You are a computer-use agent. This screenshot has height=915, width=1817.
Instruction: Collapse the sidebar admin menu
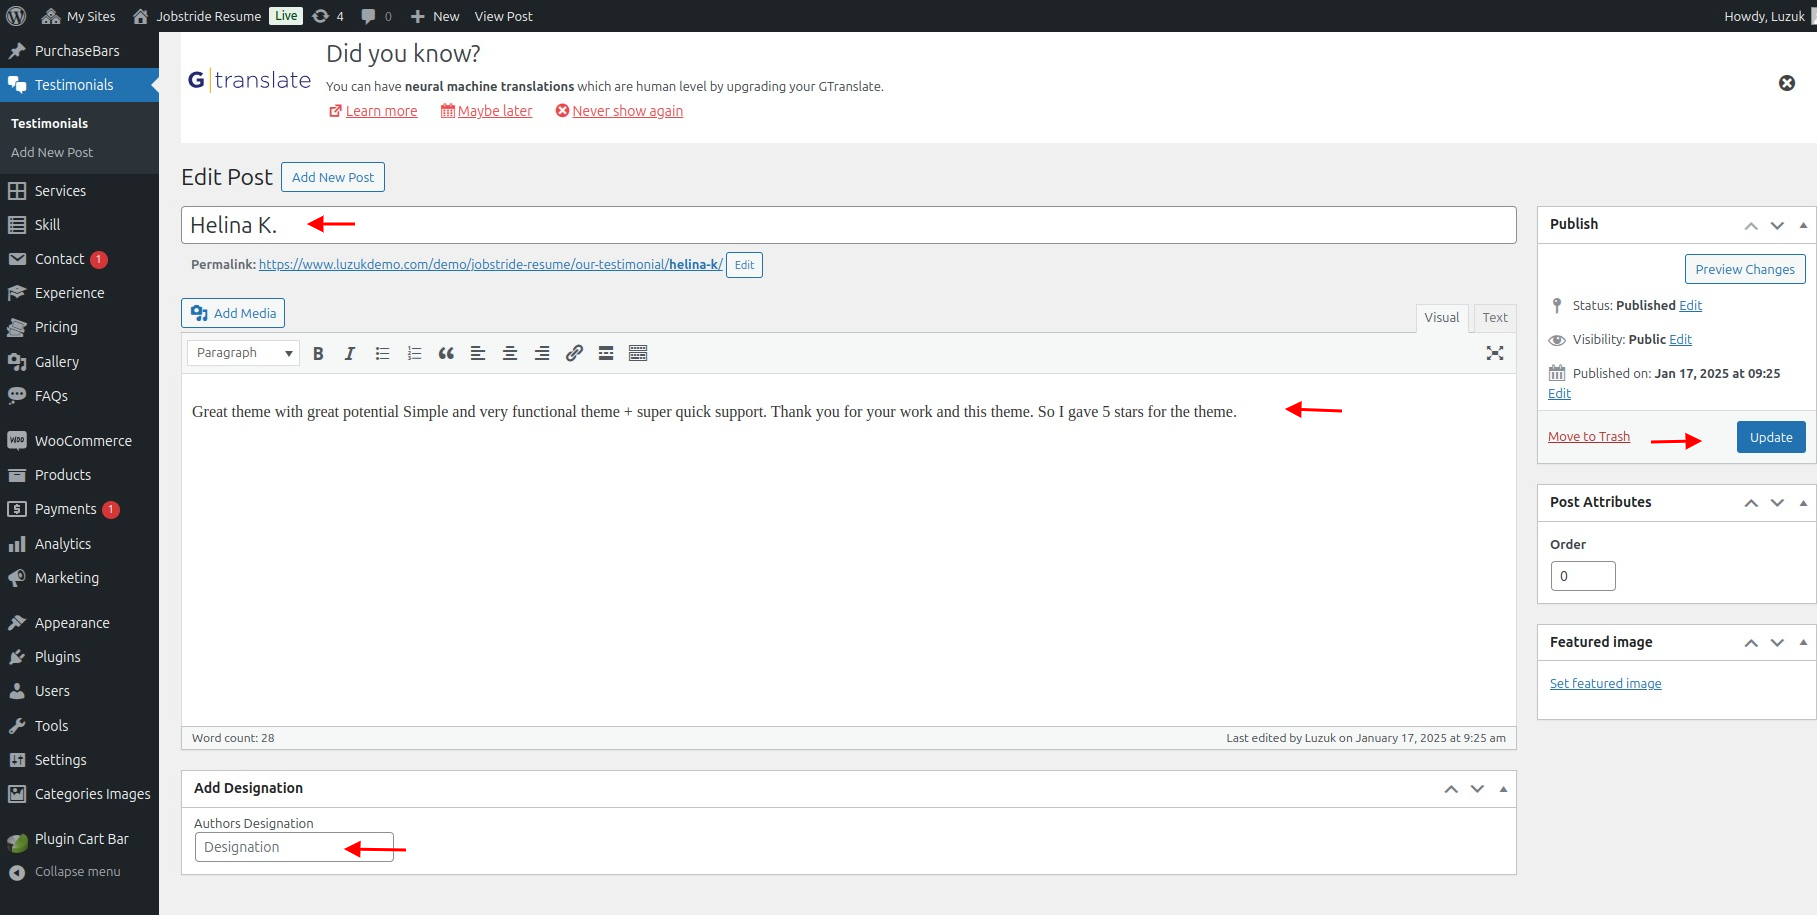pyautogui.click(x=77, y=872)
